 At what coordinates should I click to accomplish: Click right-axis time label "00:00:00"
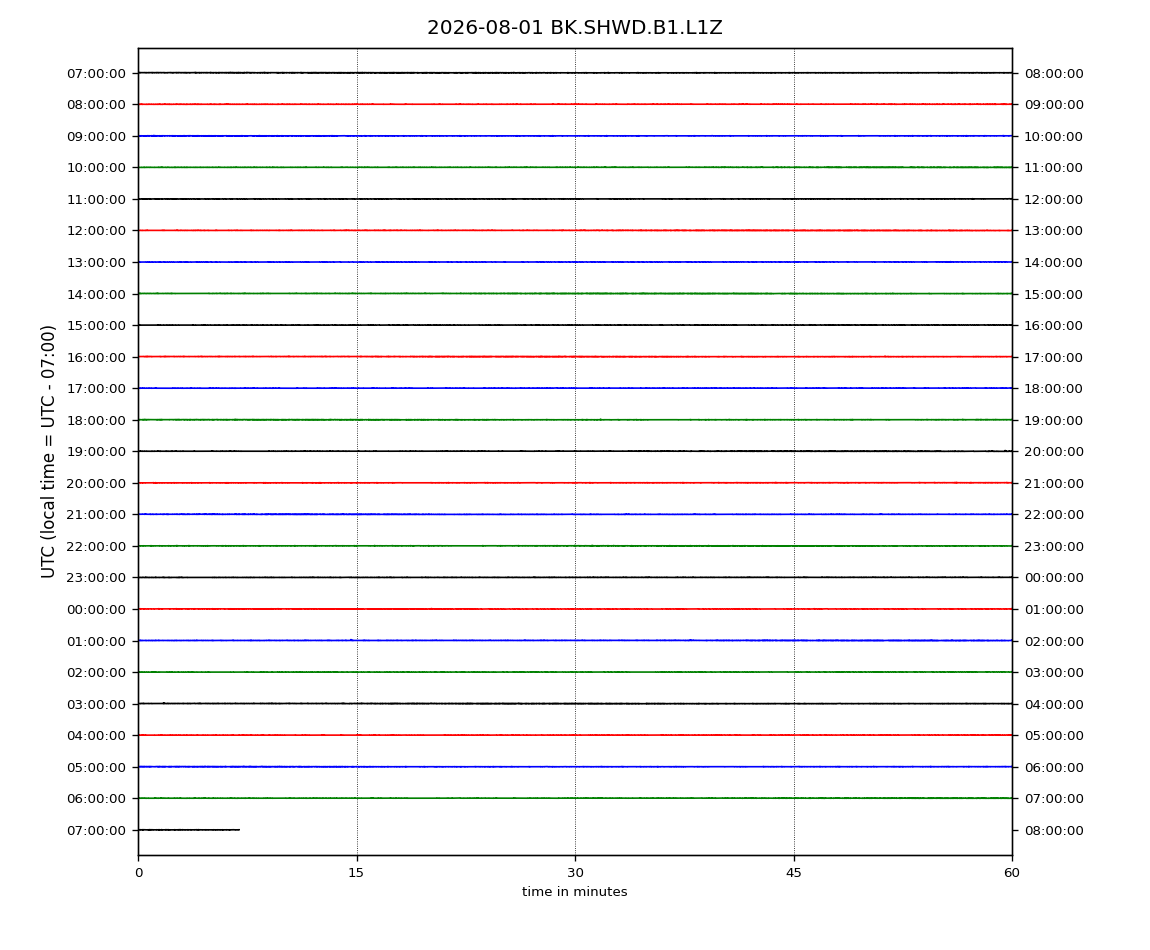click(1054, 578)
